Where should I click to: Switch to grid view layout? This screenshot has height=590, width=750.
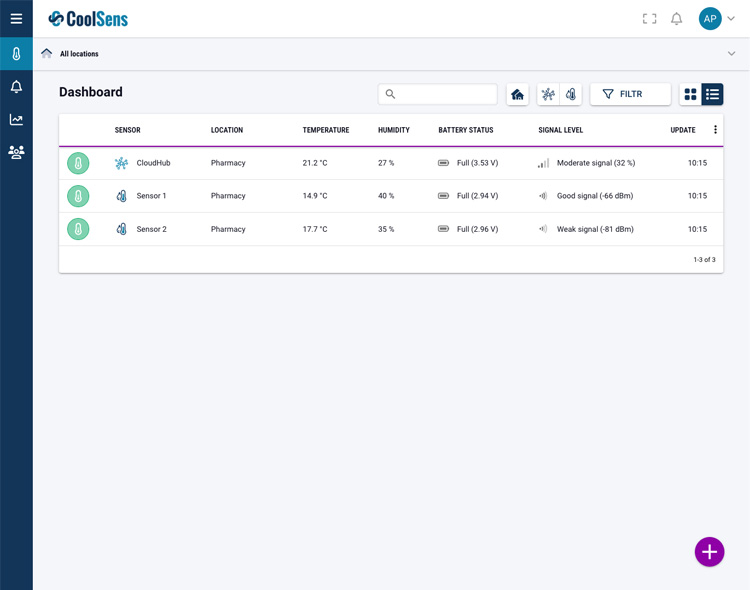pyautogui.click(x=690, y=94)
